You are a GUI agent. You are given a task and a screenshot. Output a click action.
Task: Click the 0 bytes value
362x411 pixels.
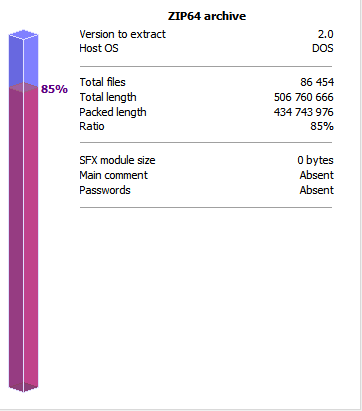[315, 160]
